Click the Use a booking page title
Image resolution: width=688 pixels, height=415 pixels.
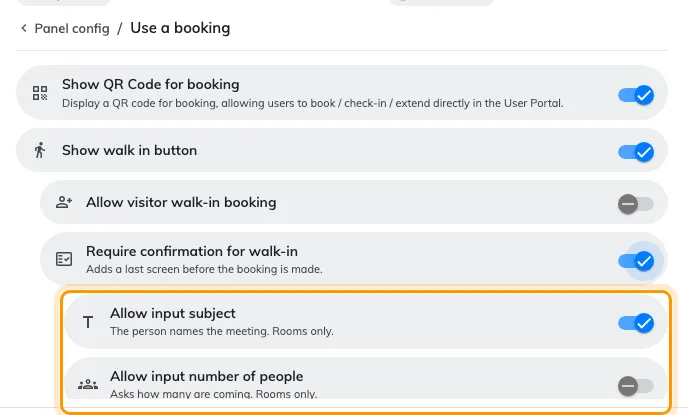click(180, 28)
